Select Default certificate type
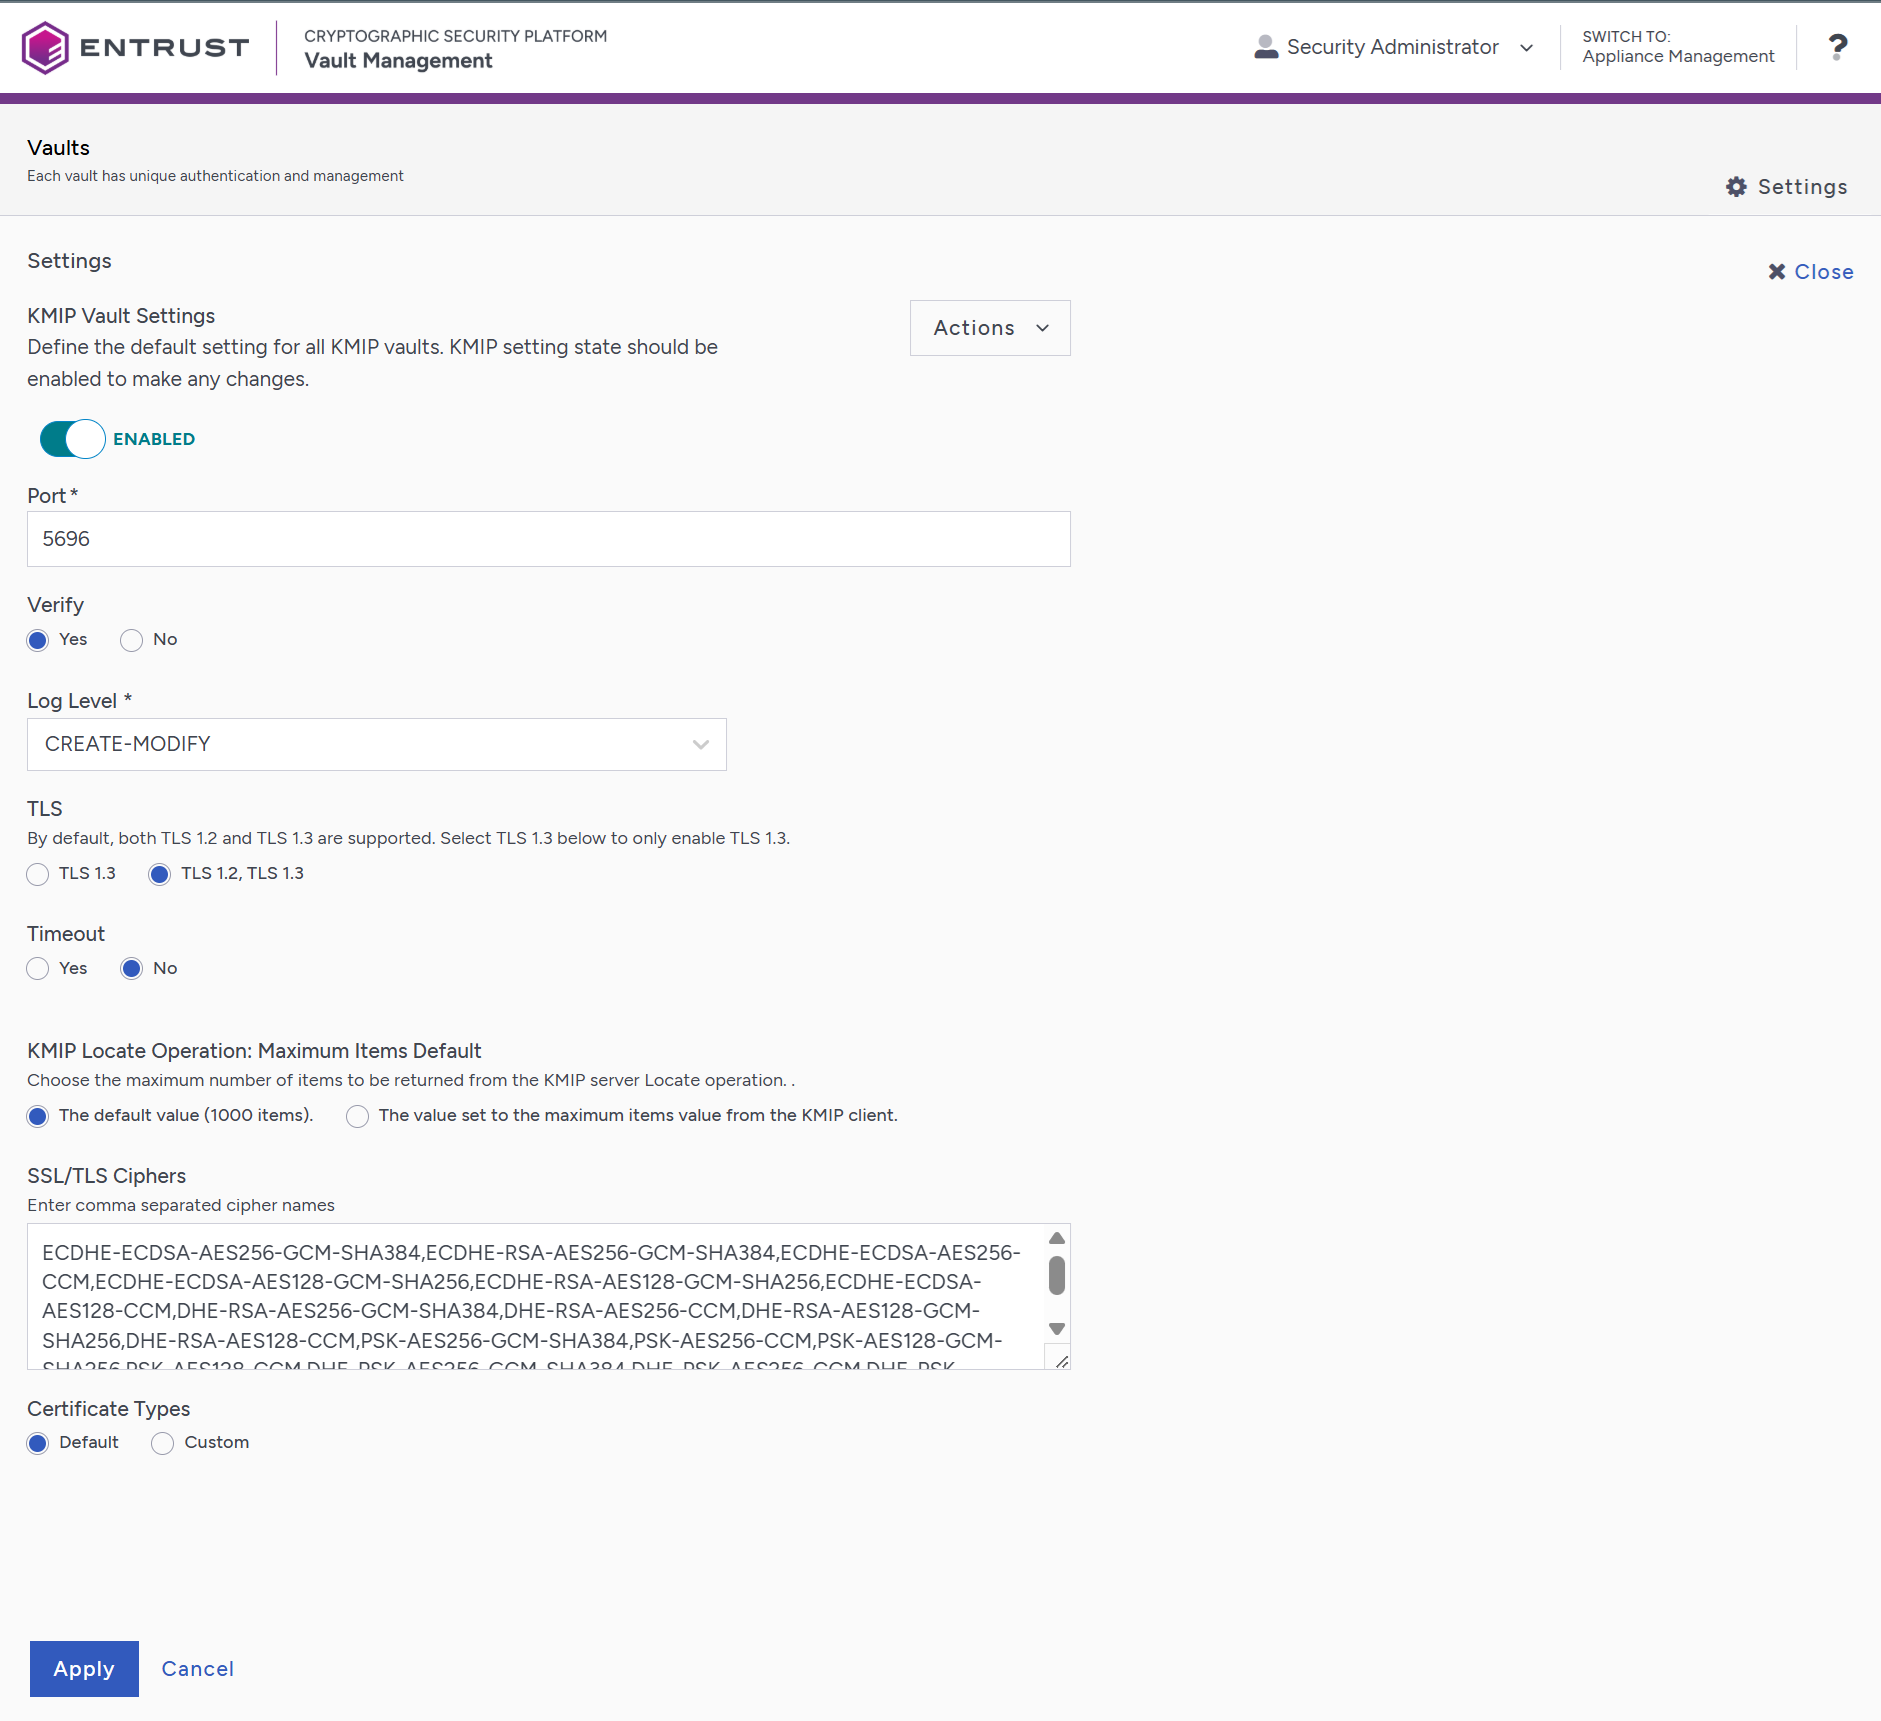This screenshot has height=1721, width=1881. point(38,1443)
